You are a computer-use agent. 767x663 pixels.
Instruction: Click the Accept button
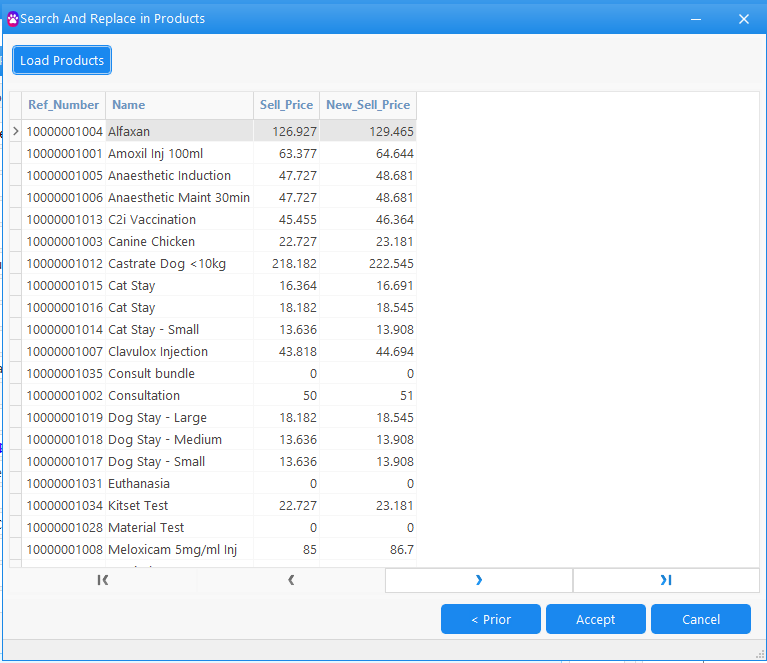[595, 619]
